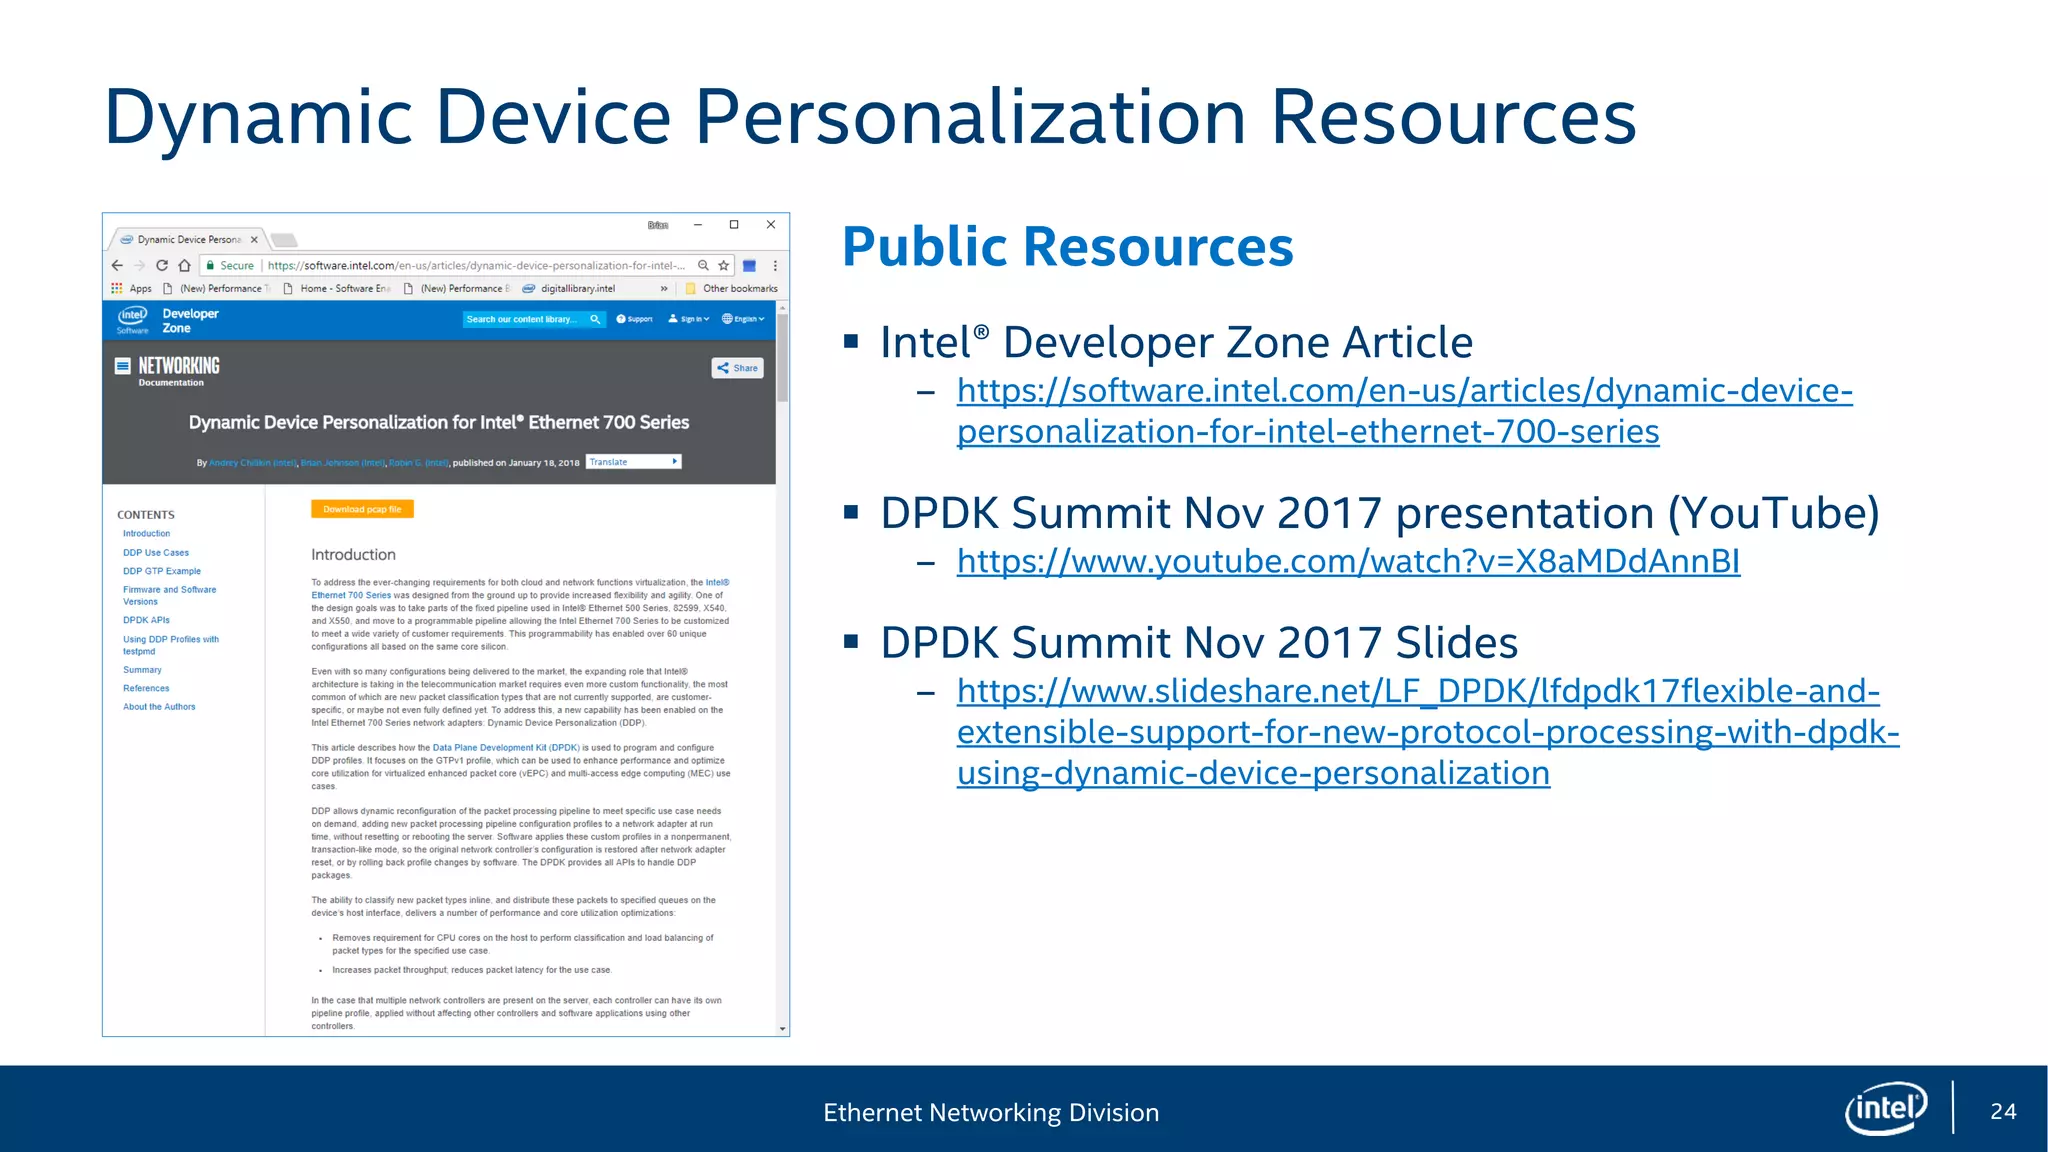Image resolution: width=2048 pixels, height=1152 pixels.
Task: Jump to Using DDP Profiles with testpmd
Action: pyautogui.click(x=171, y=645)
